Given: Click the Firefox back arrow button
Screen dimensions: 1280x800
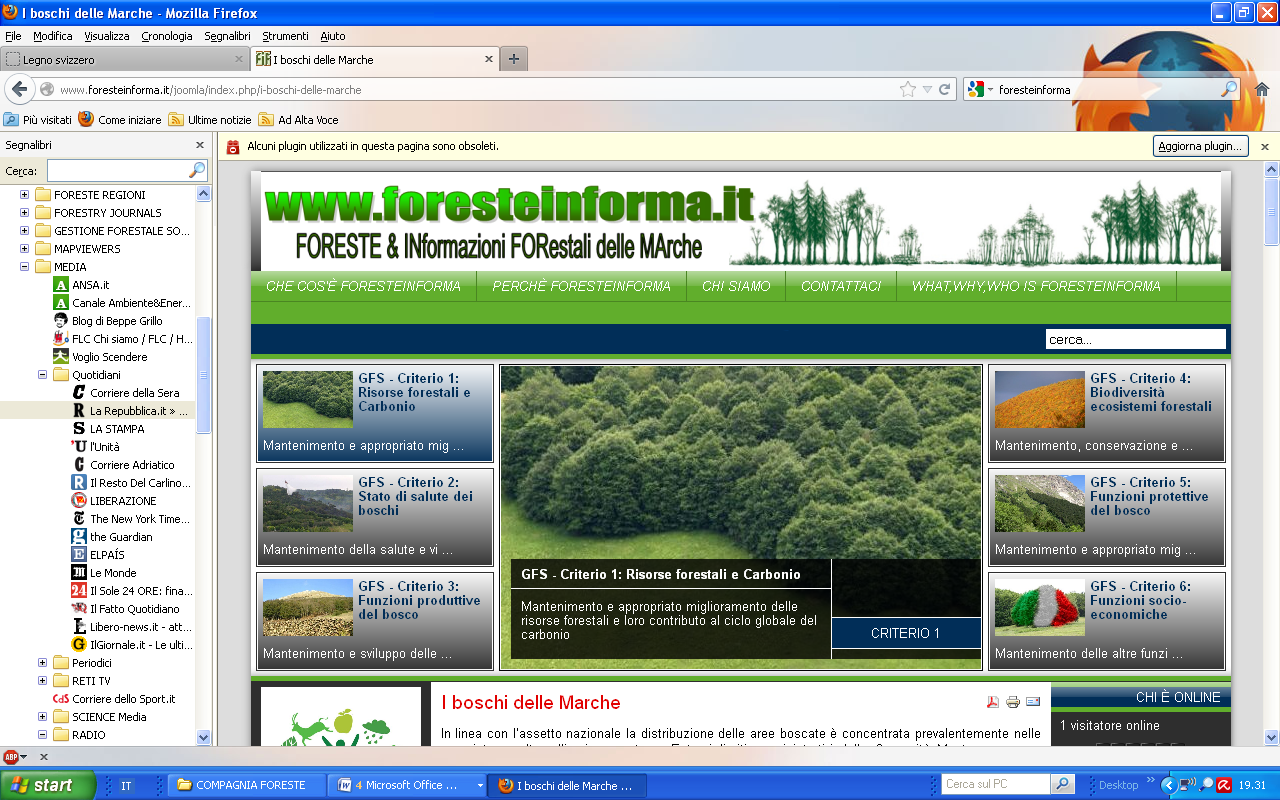Looking at the screenshot, I should [19, 89].
